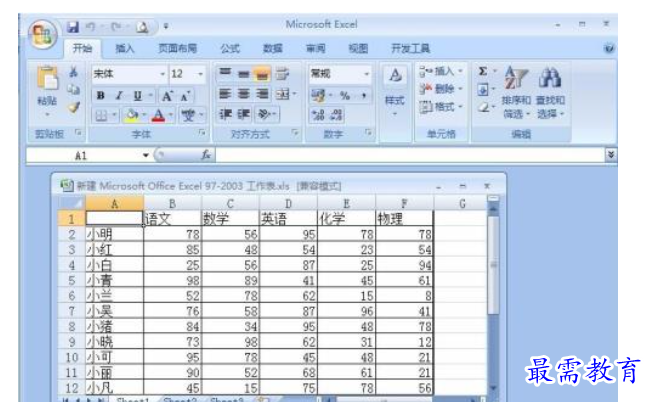Open print preview in quick access toolbar
The height and width of the screenshot is (402, 649).
point(142,27)
